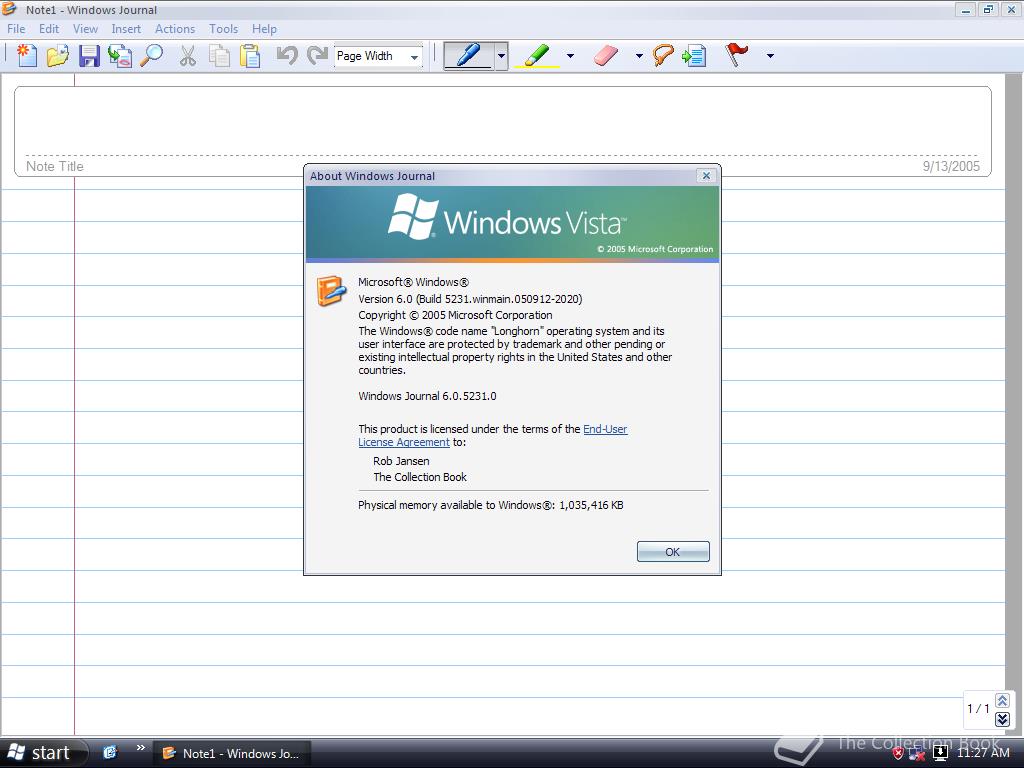This screenshot has width=1024, height=768.
Task: Open the Help menu
Action: [x=264, y=29]
